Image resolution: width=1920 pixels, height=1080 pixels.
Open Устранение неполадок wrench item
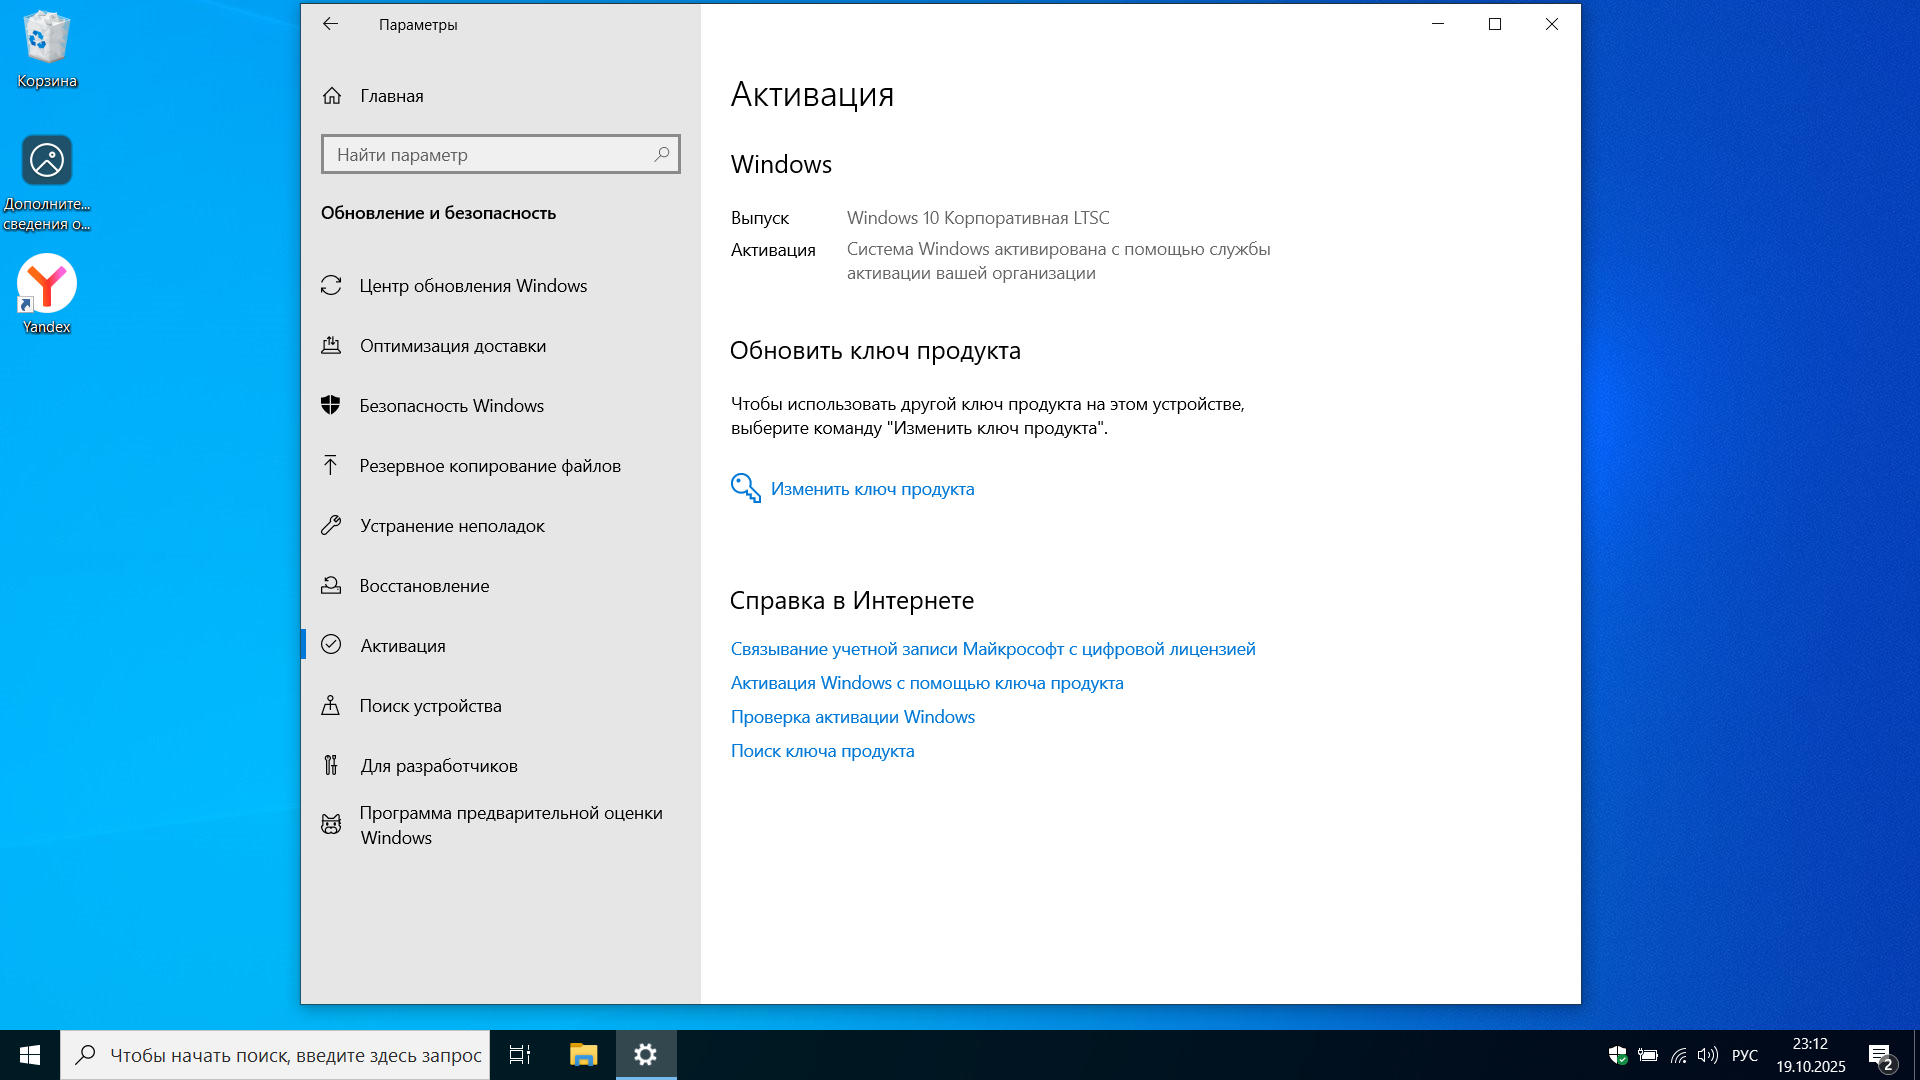pos(451,526)
